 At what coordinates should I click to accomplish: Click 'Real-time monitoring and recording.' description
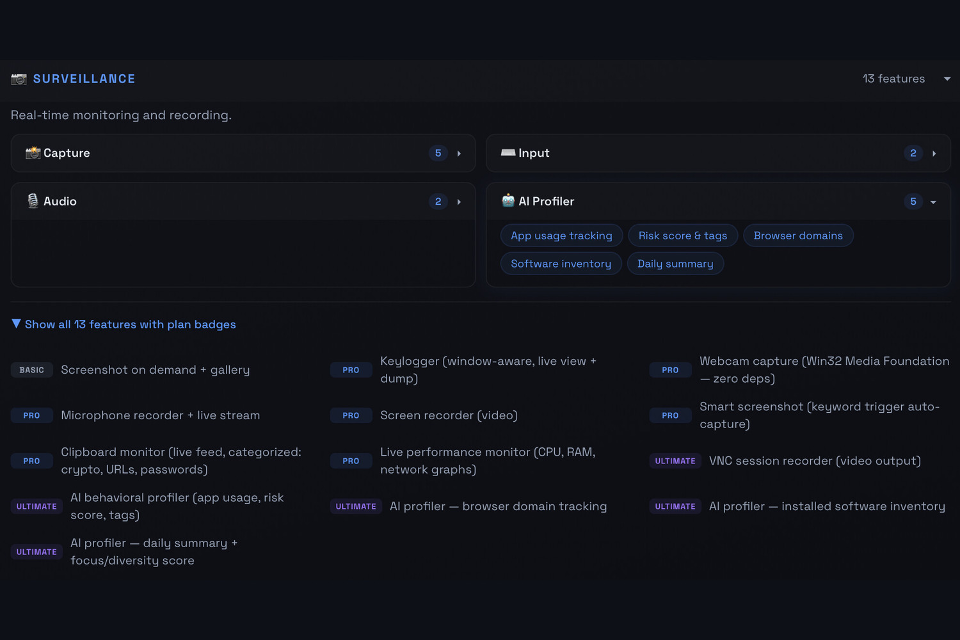point(121,115)
